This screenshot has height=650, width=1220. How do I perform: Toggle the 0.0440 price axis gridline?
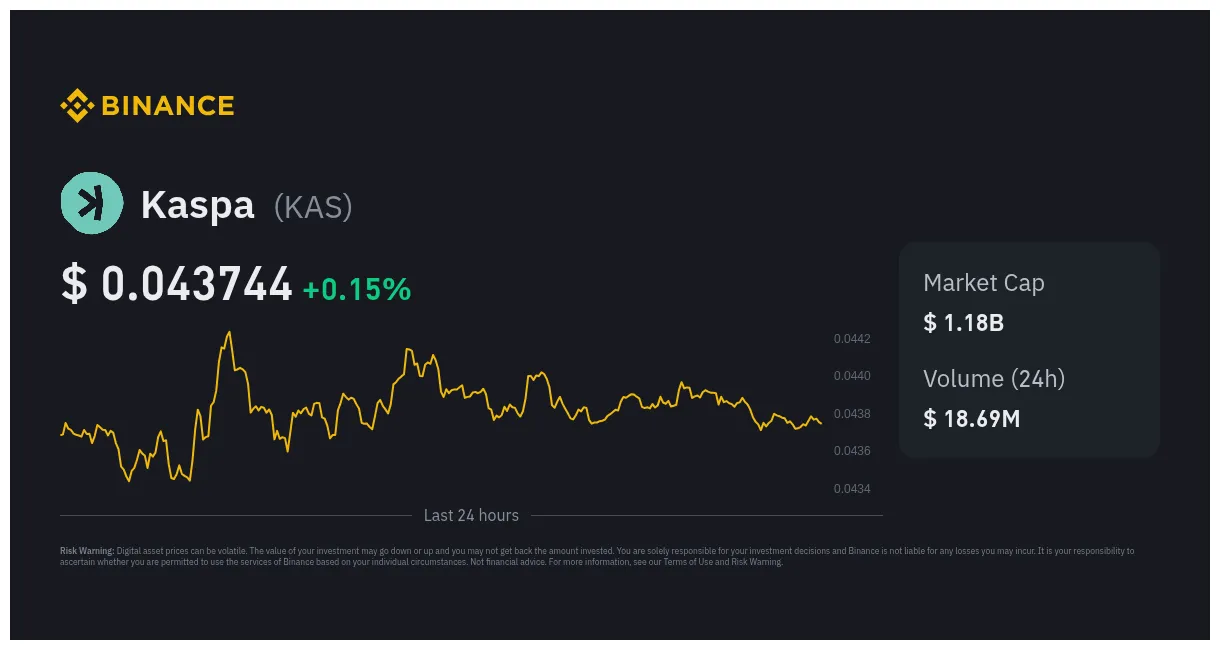click(x=852, y=375)
